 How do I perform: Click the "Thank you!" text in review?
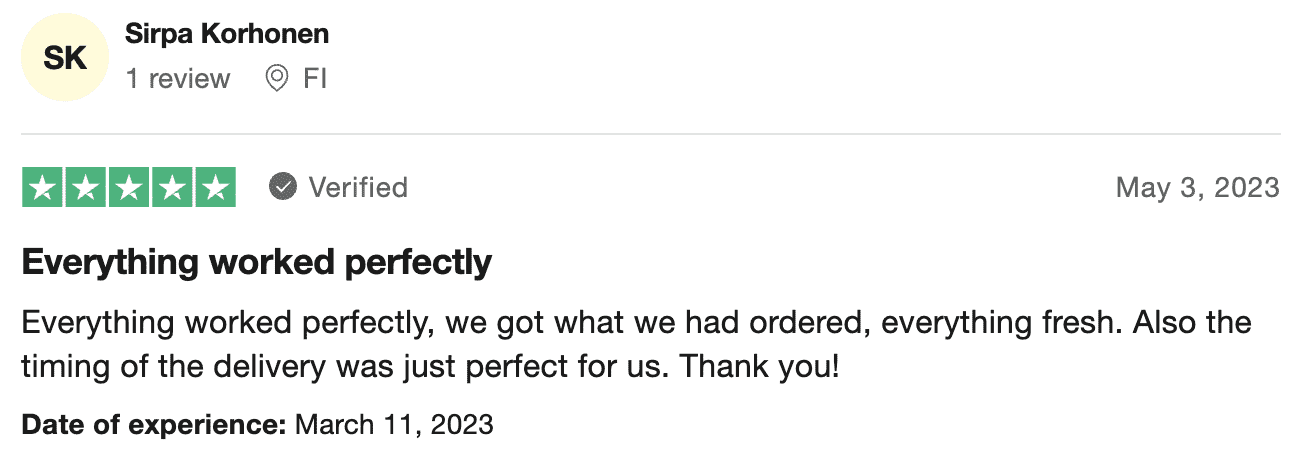coord(759,366)
